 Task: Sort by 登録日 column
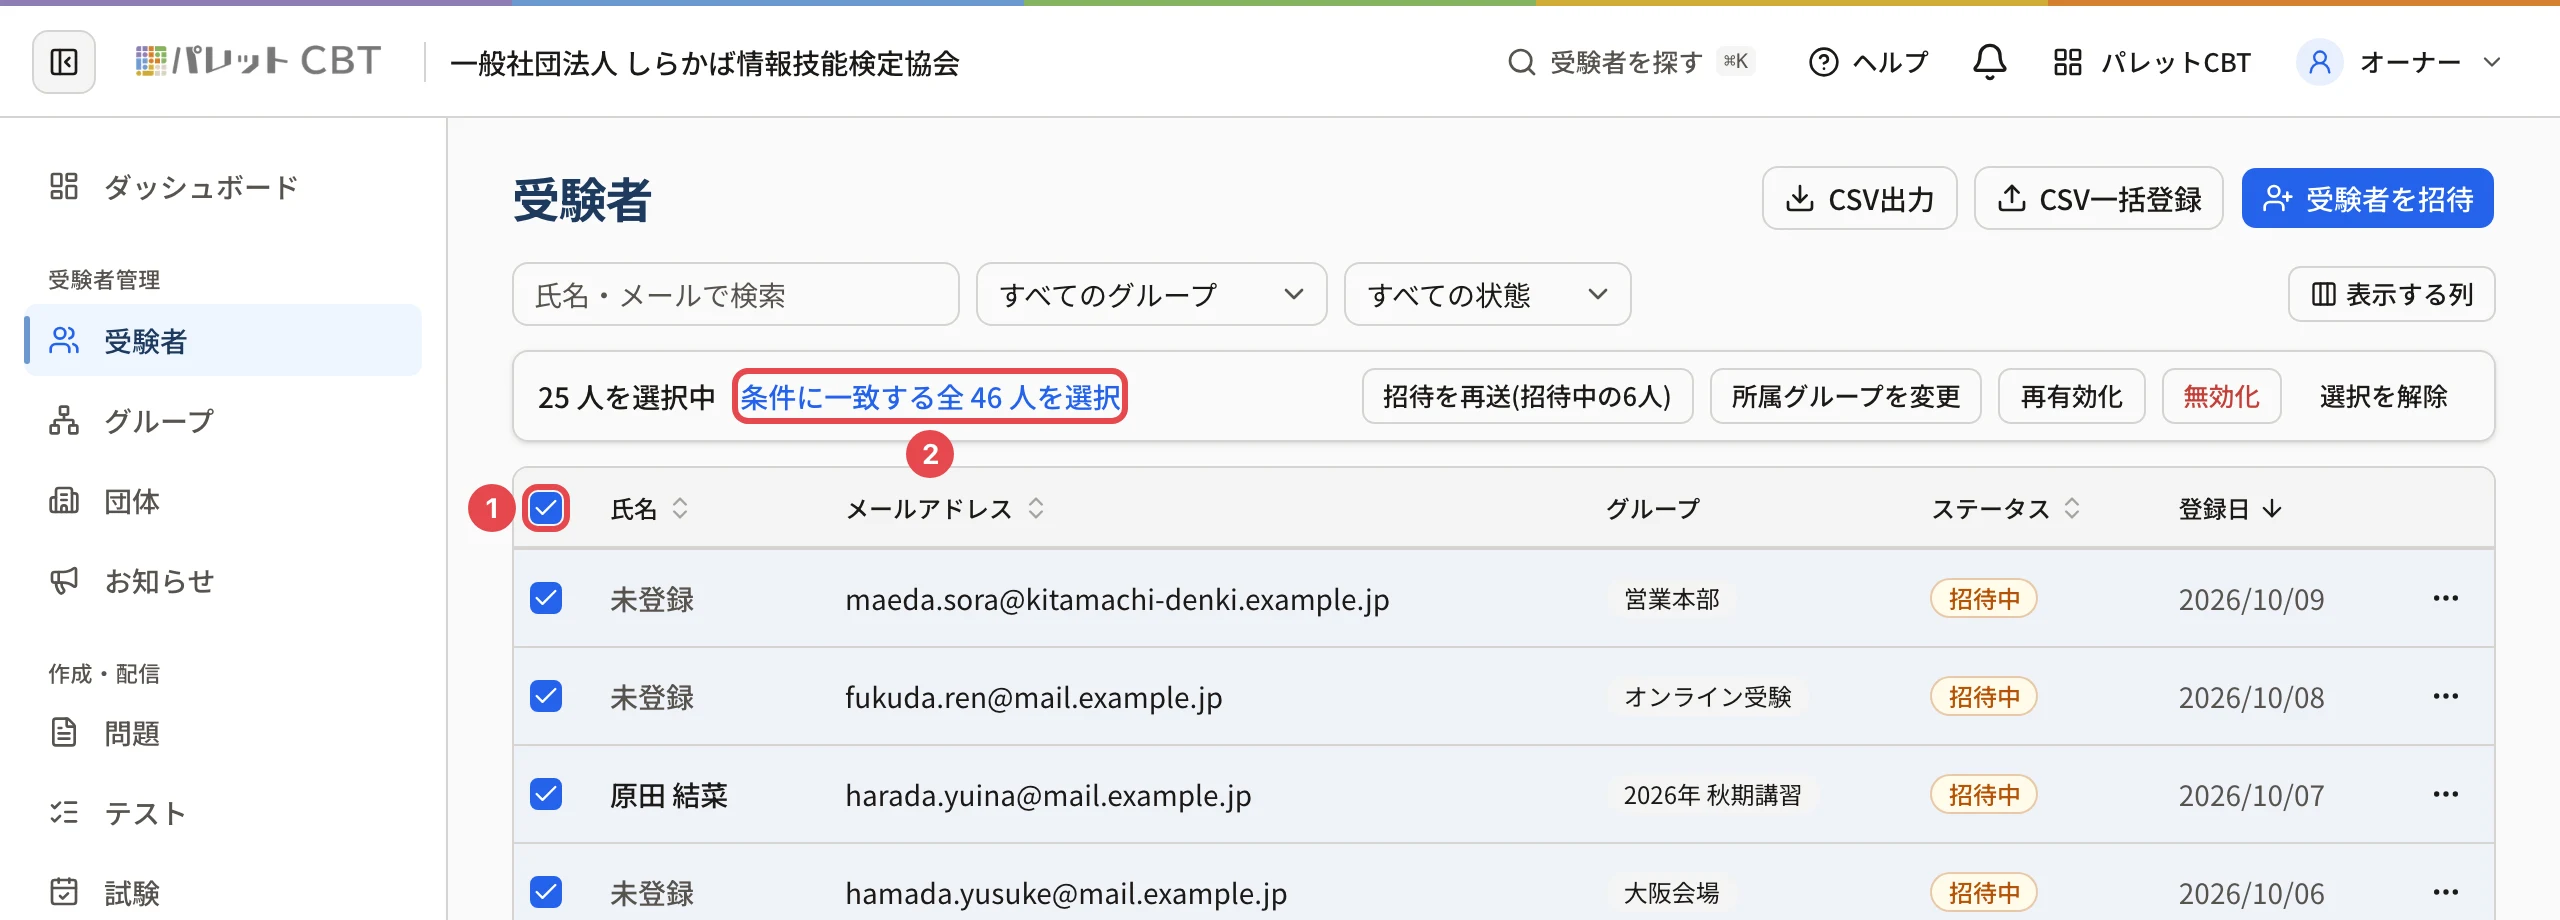(2230, 509)
